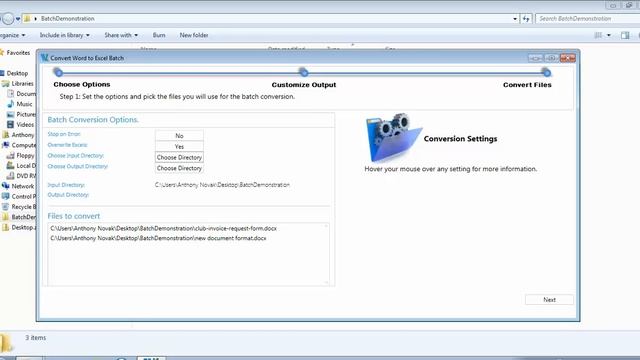Click the change view icon in Explorer
The image size is (640, 360).
[x=598, y=36]
